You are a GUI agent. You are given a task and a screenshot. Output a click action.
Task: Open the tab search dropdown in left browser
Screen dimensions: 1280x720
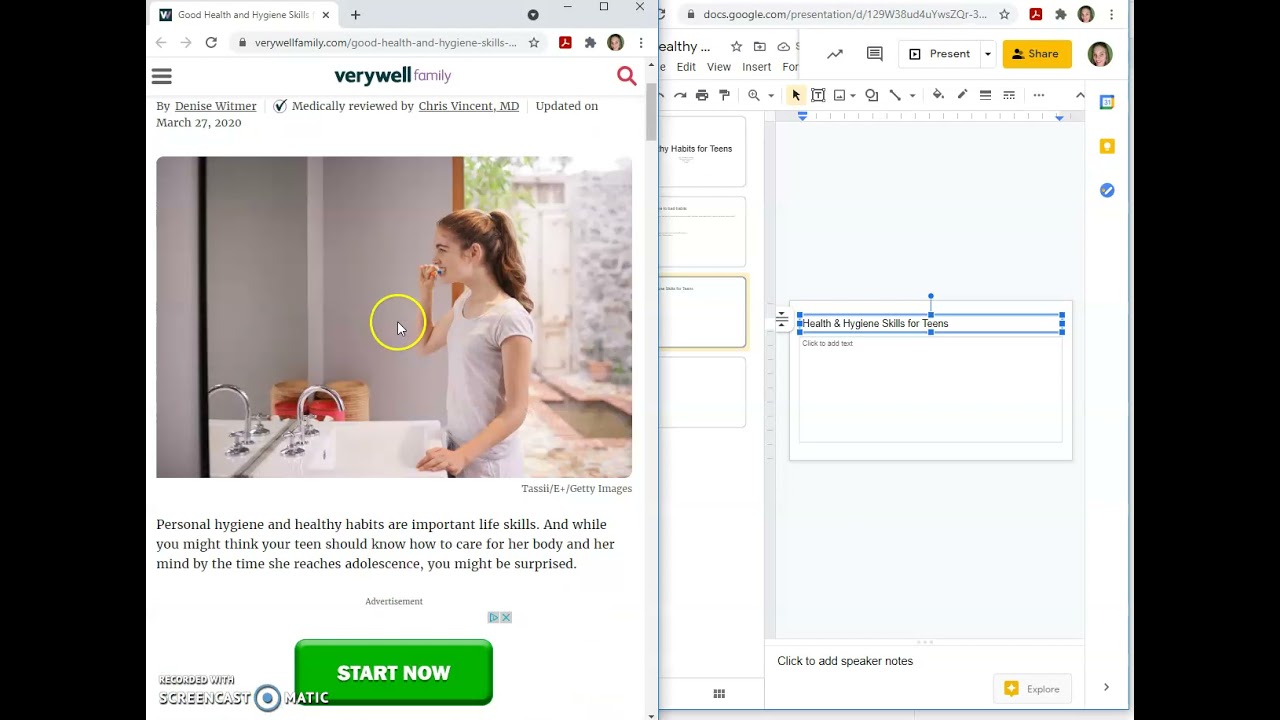pos(533,15)
